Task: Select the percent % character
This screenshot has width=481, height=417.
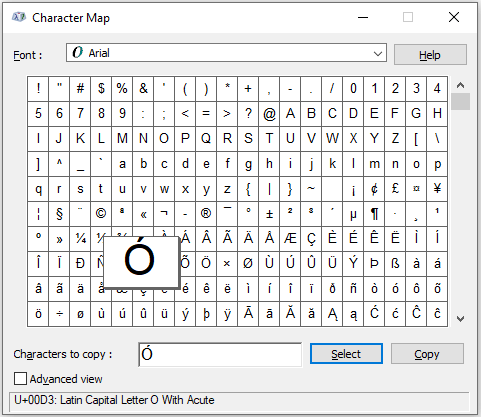Action: [122, 89]
